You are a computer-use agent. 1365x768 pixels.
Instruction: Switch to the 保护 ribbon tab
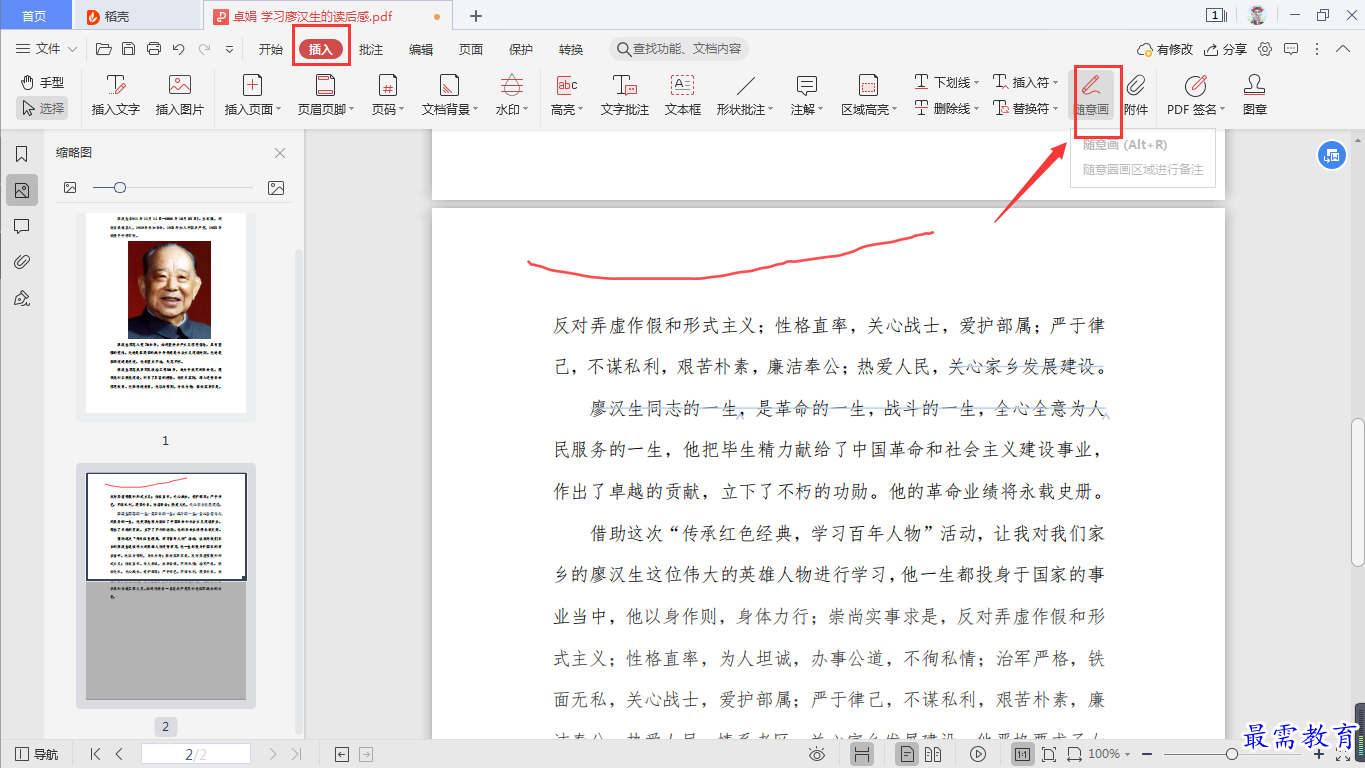(521, 49)
